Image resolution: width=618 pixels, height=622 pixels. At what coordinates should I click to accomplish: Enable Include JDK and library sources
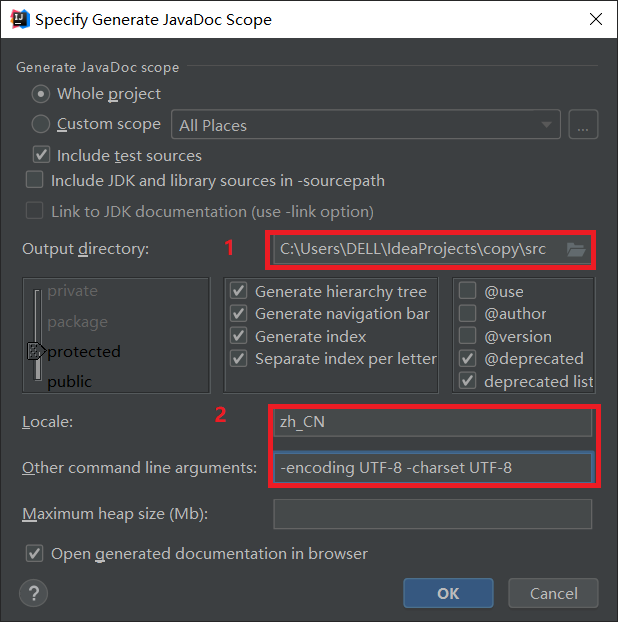pos(35,181)
